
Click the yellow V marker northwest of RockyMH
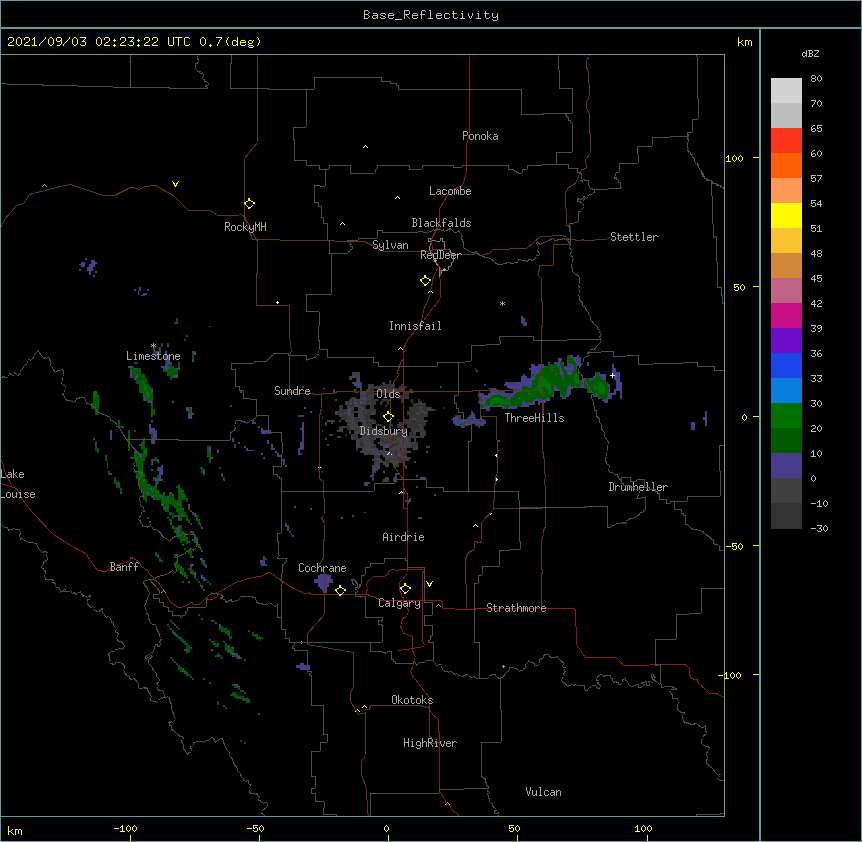175,184
